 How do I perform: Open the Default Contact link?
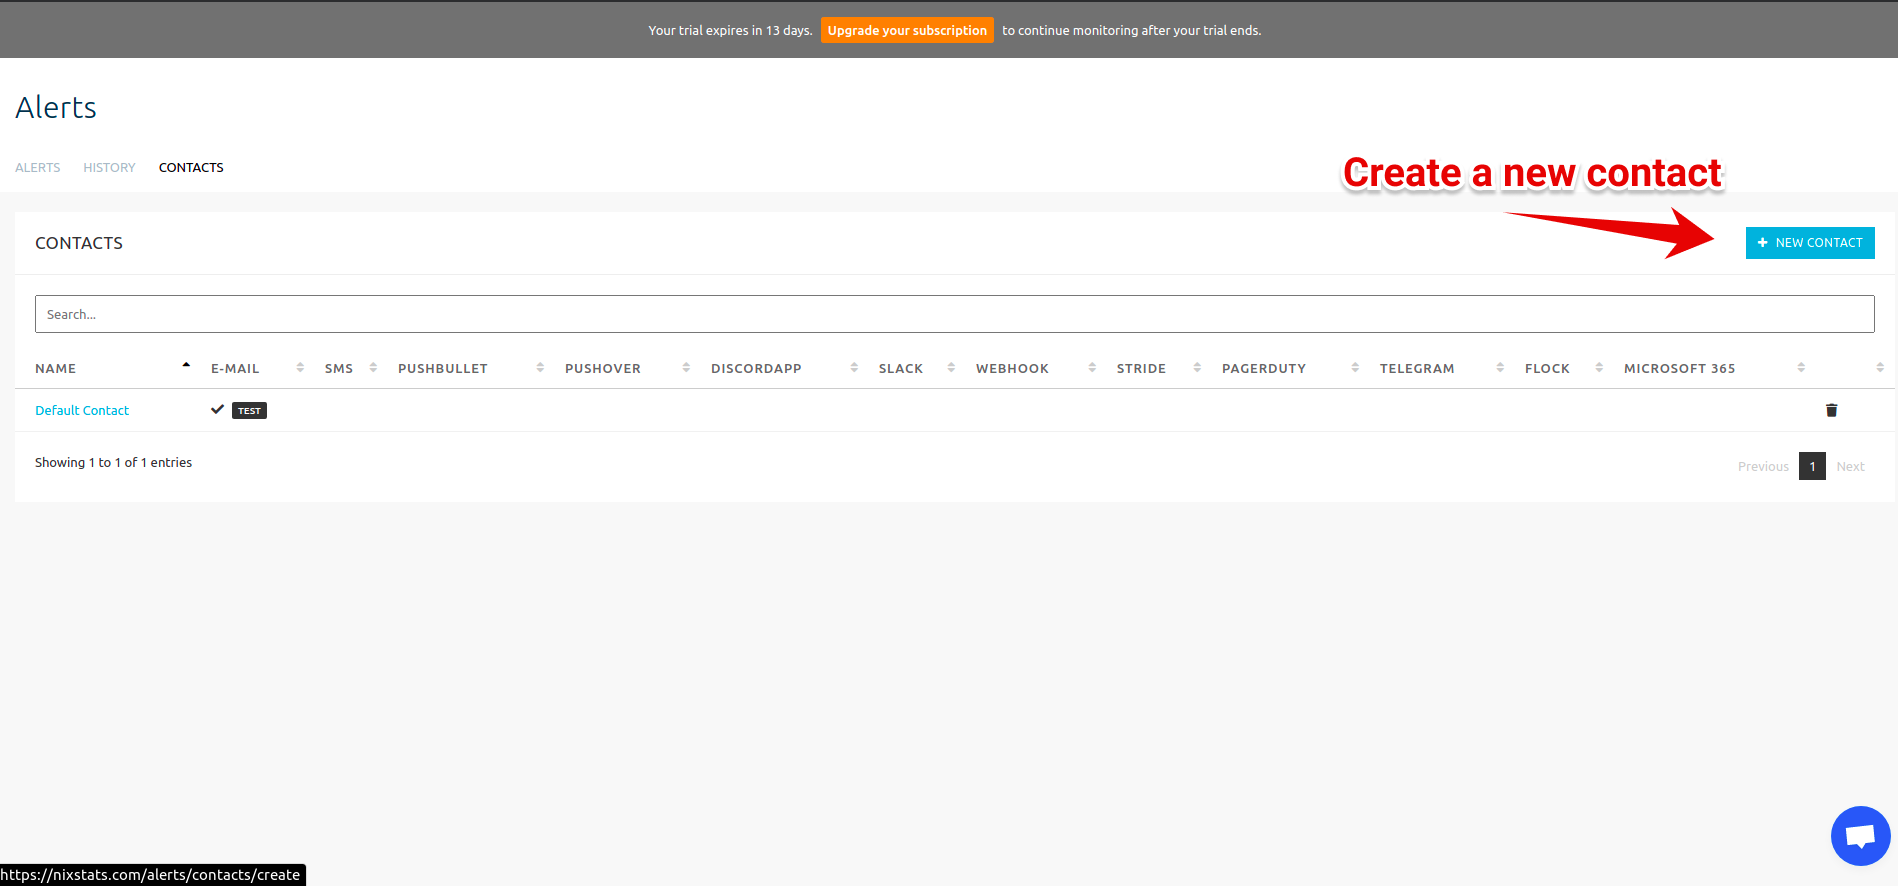pyautogui.click(x=82, y=410)
